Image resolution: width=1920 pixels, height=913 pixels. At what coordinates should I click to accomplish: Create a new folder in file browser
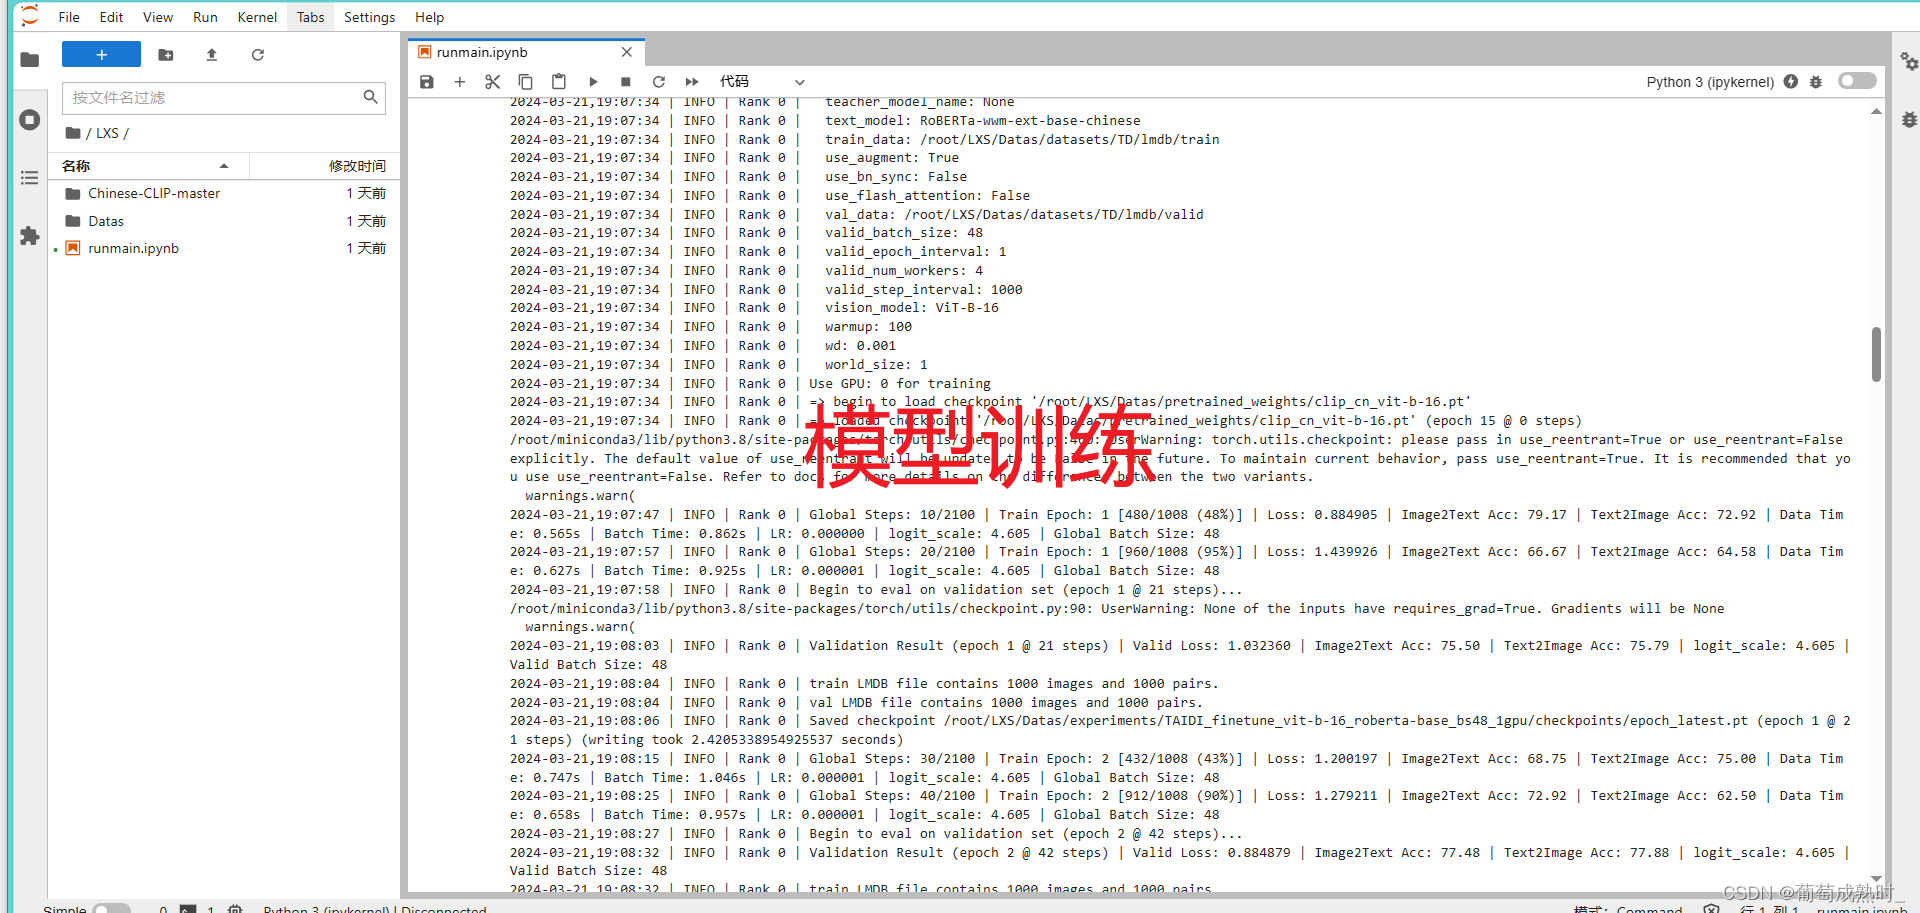166,55
